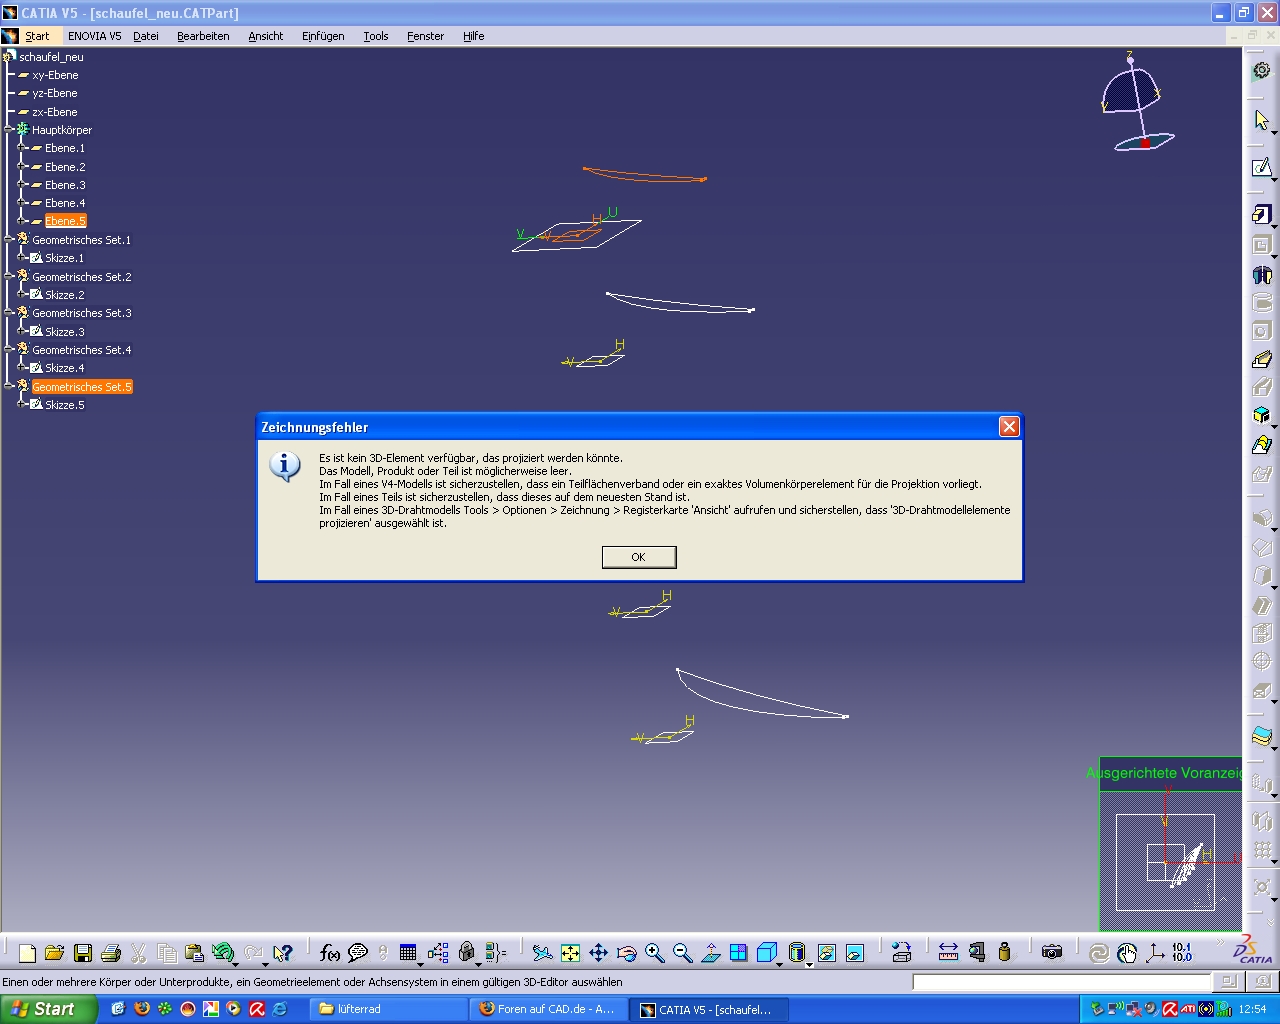The image size is (1280, 1024).
Task: Select highlighted Ebene.5 tree entry
Action: point(65,221)
